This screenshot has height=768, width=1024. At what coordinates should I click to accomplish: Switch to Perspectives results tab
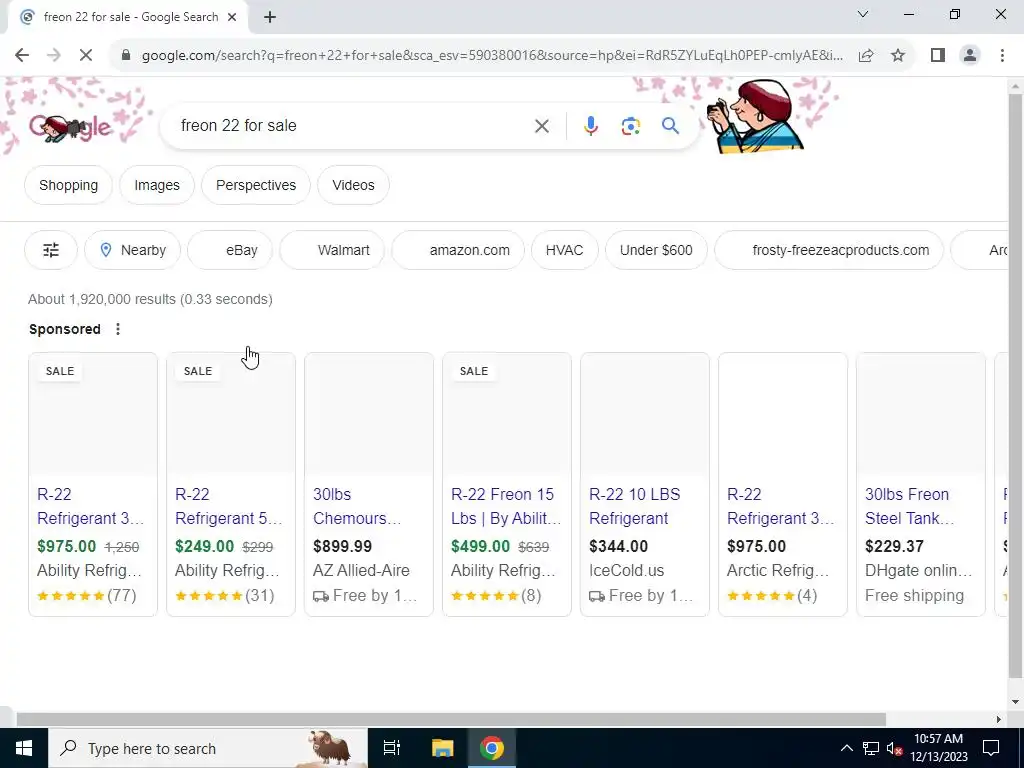click(x=256, y=185)
